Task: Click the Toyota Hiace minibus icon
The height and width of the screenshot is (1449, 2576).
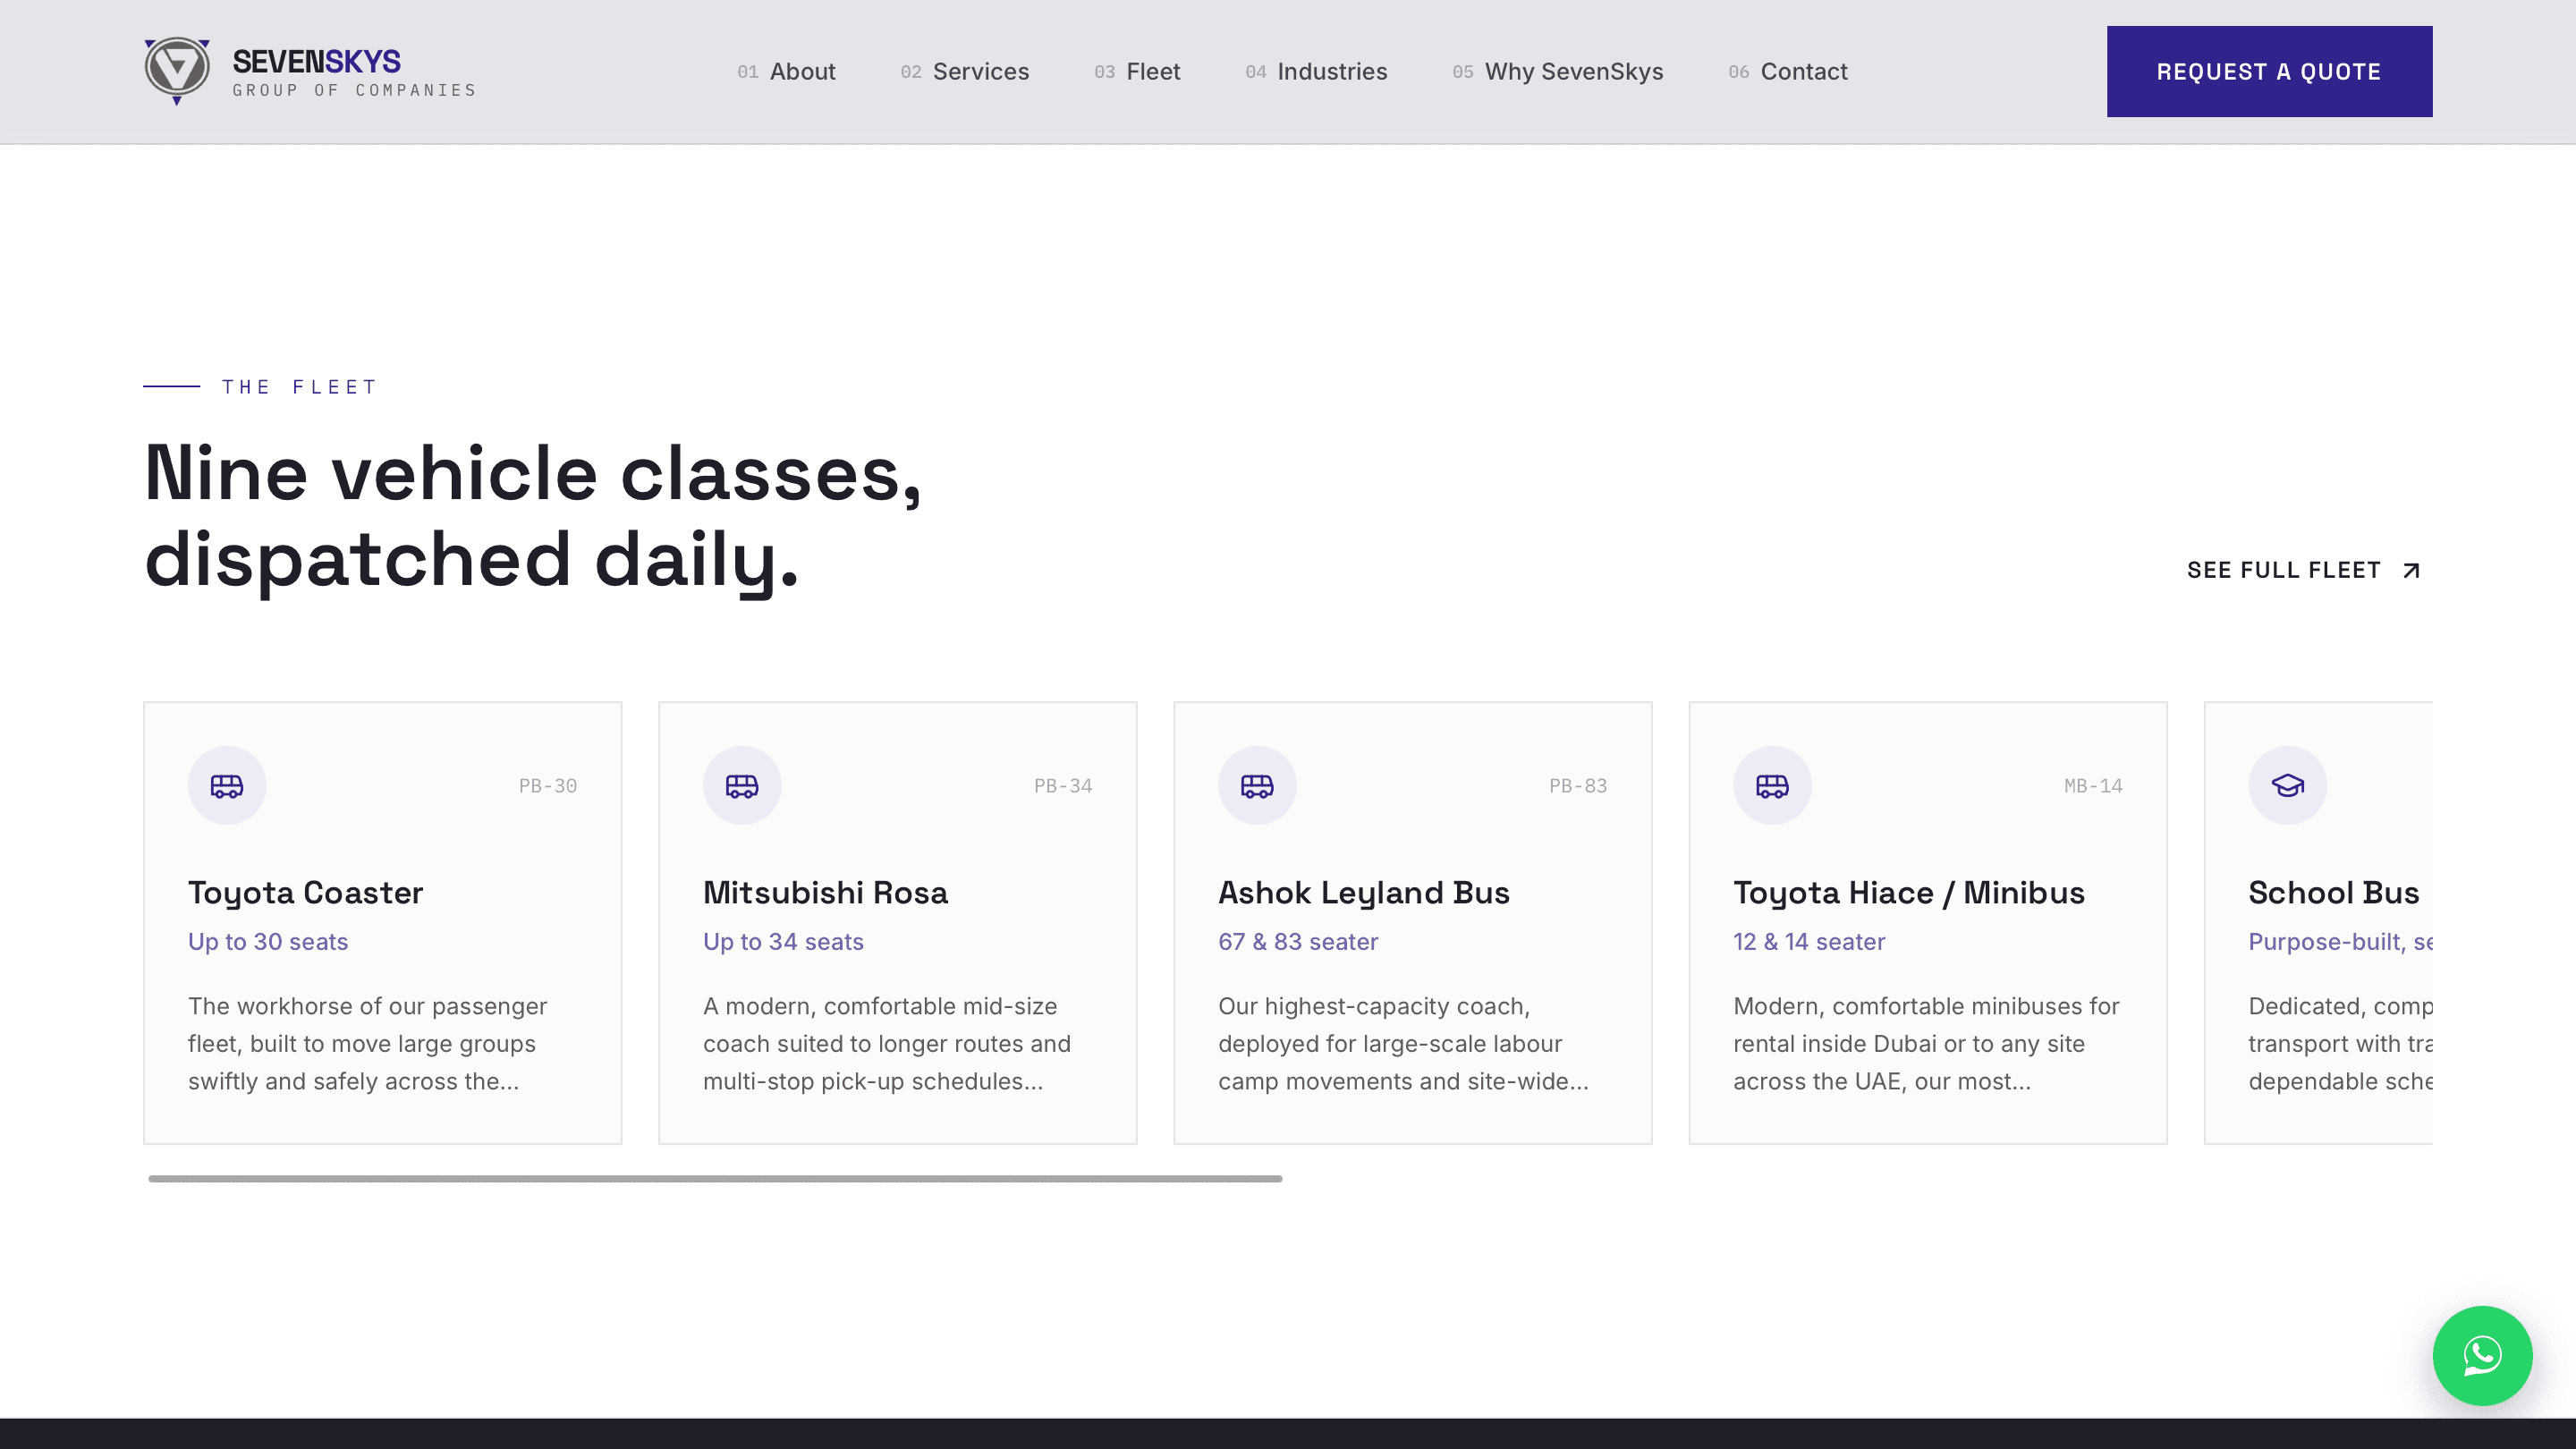Action: 1772,785
